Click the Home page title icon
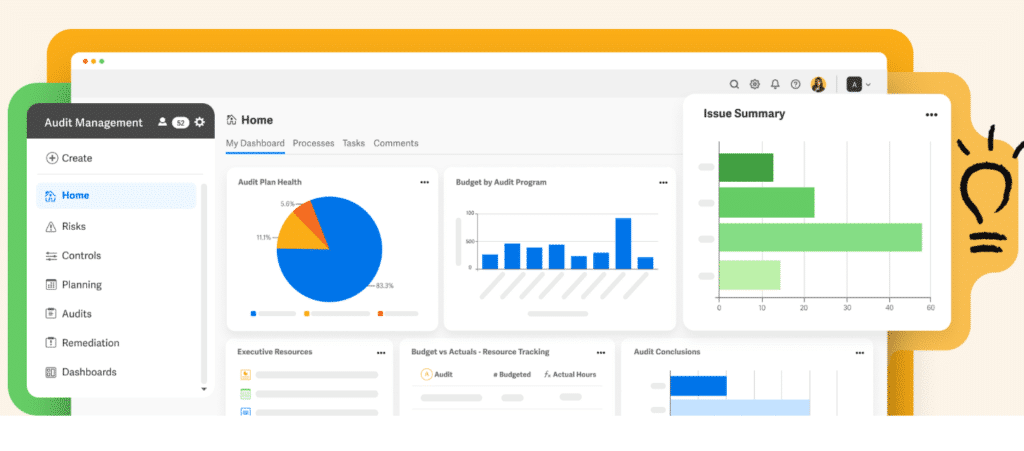 click(231, 120)
